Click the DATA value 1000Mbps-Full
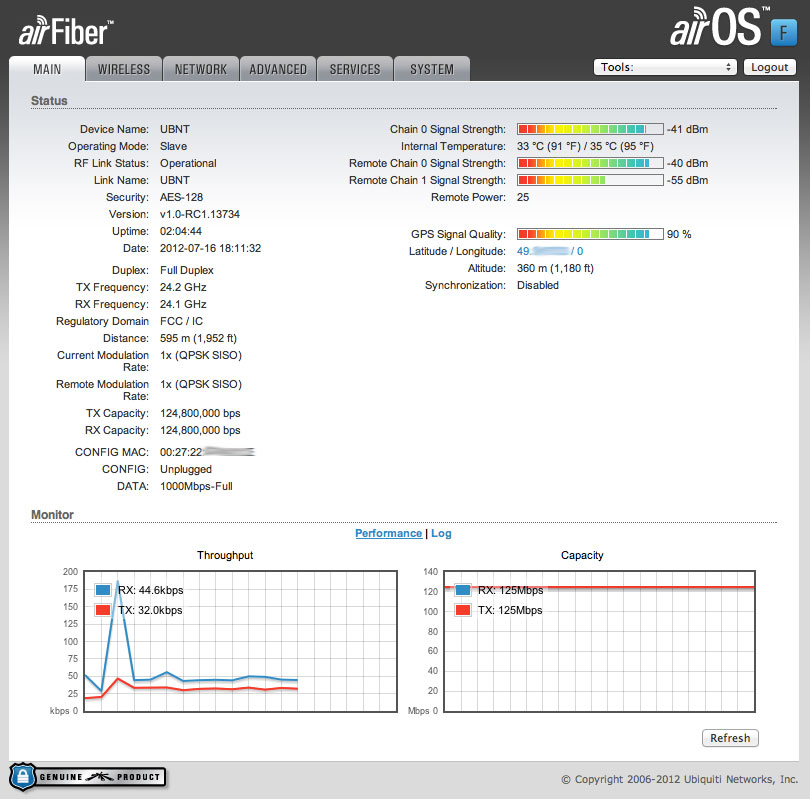810x799 pixels. point(196,486)
